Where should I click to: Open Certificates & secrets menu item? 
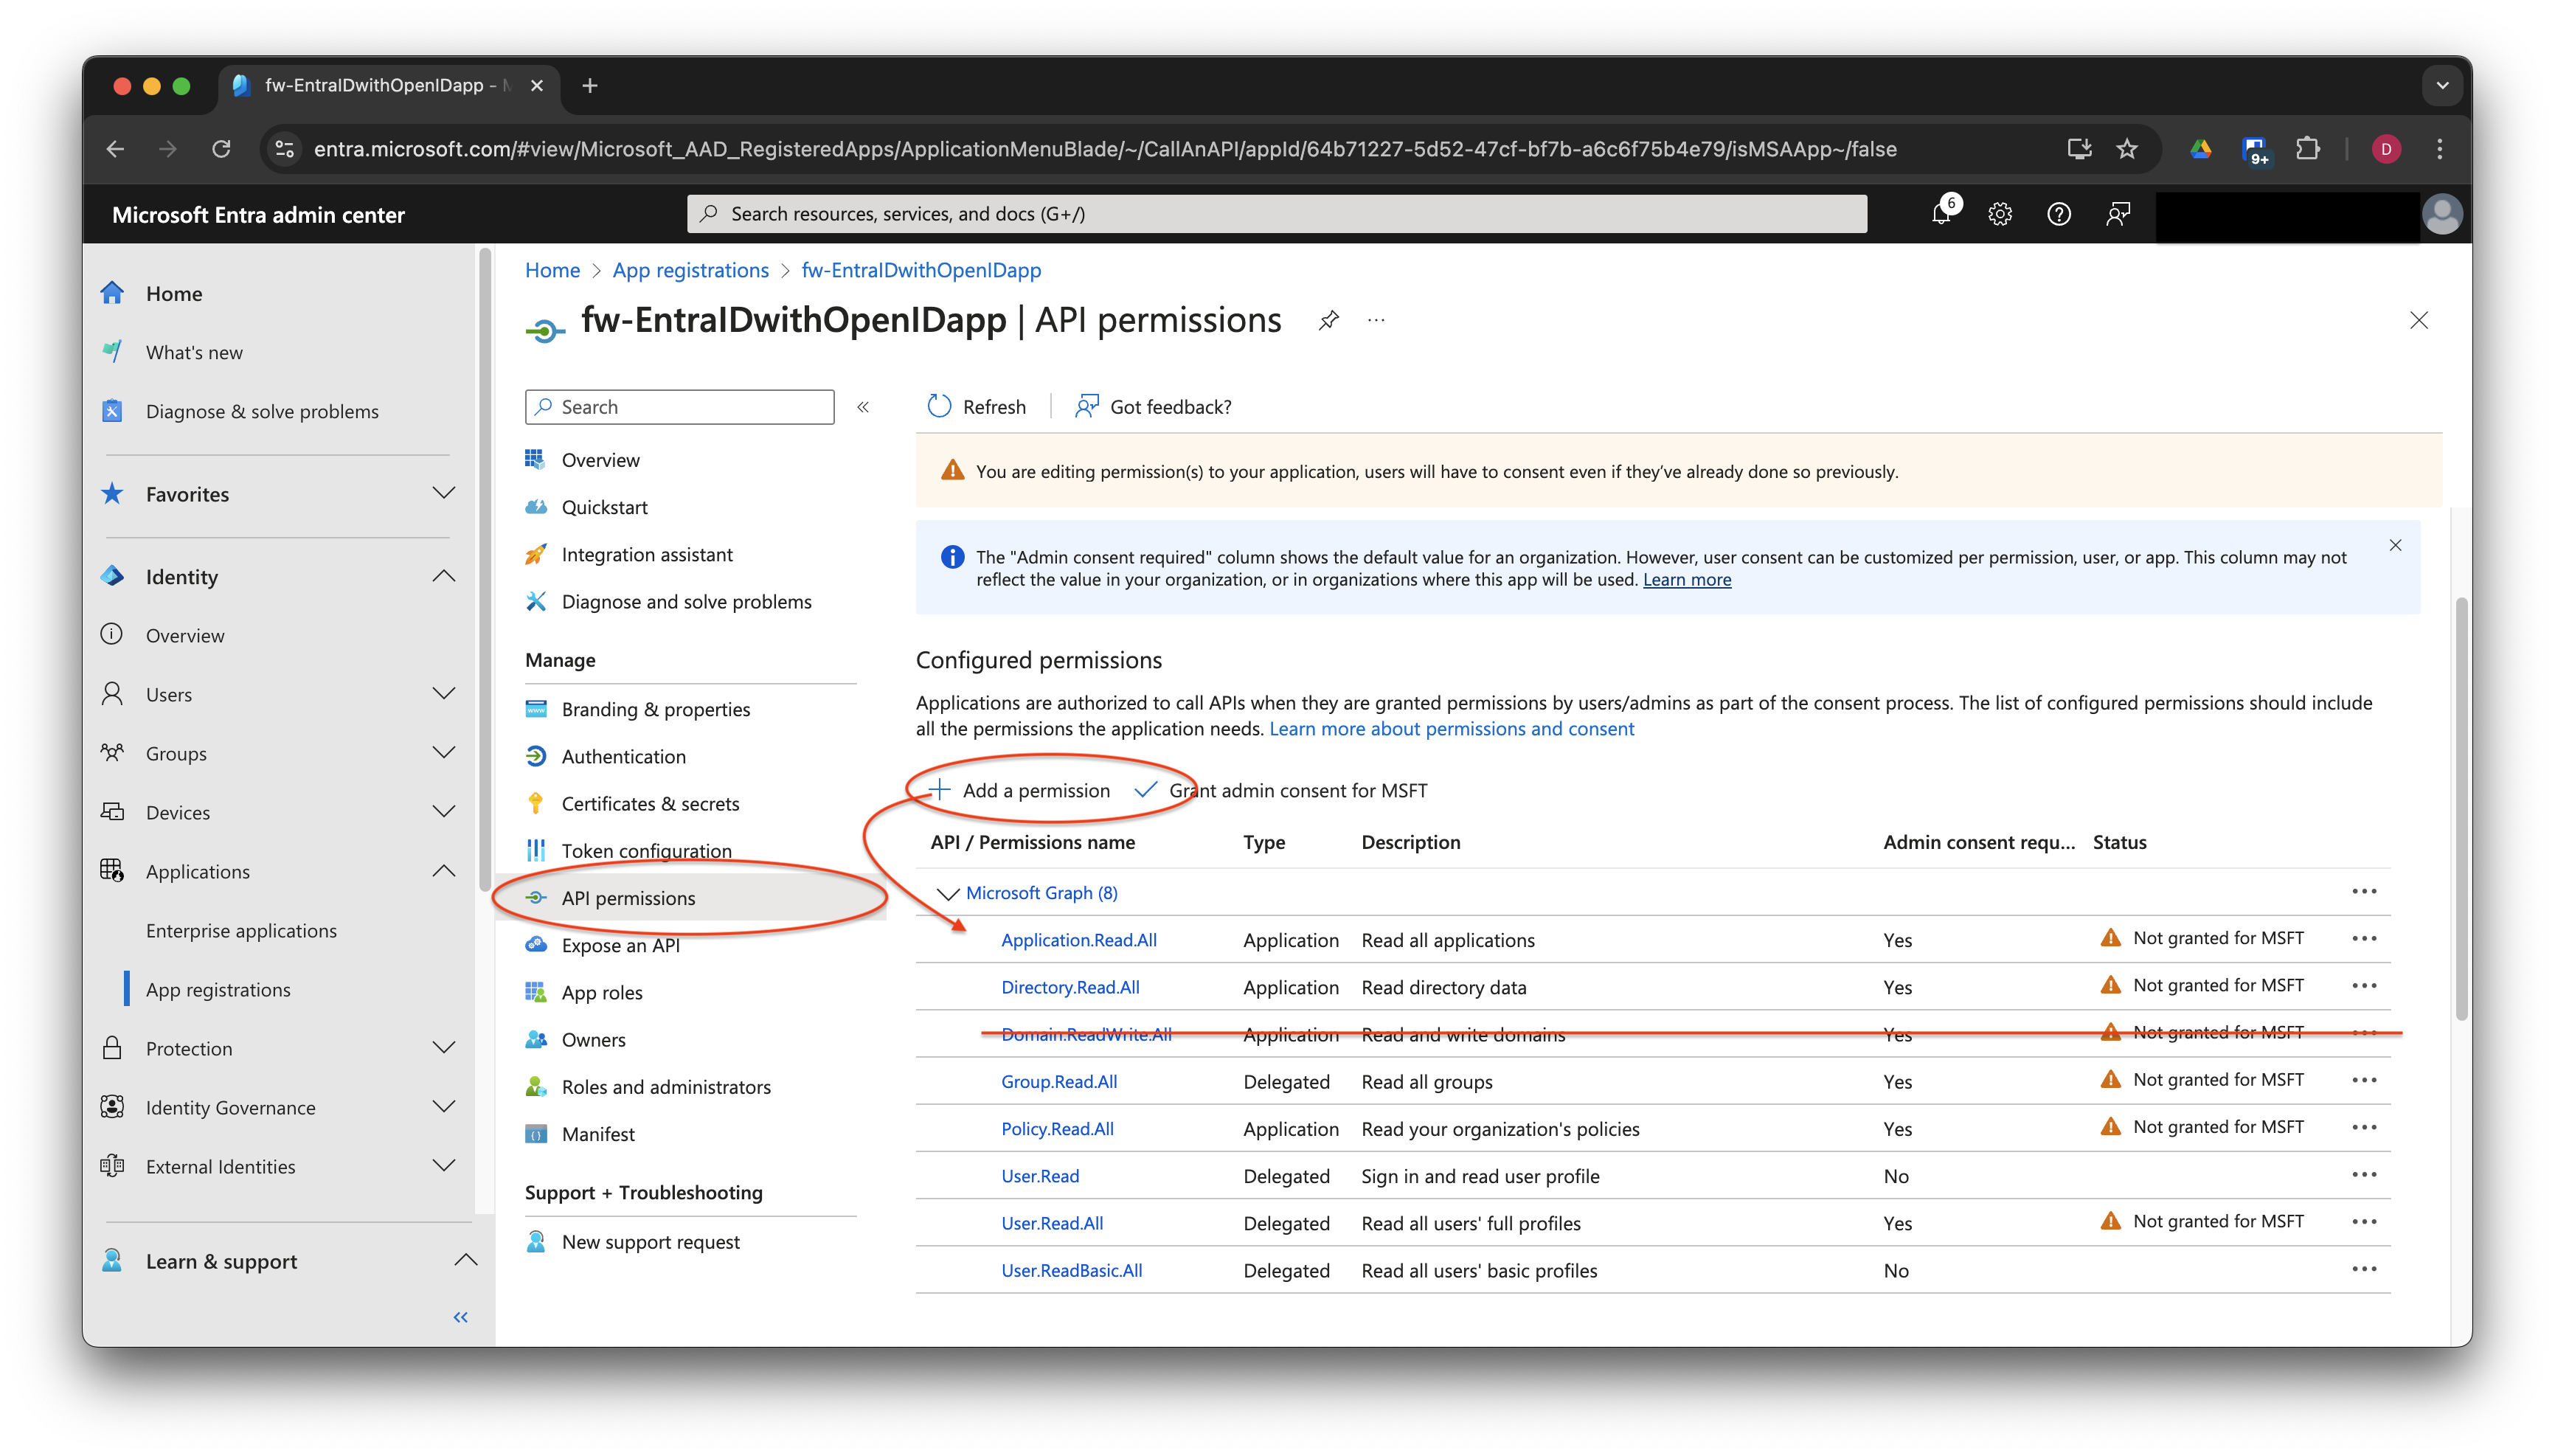click(x=650, y=804)
